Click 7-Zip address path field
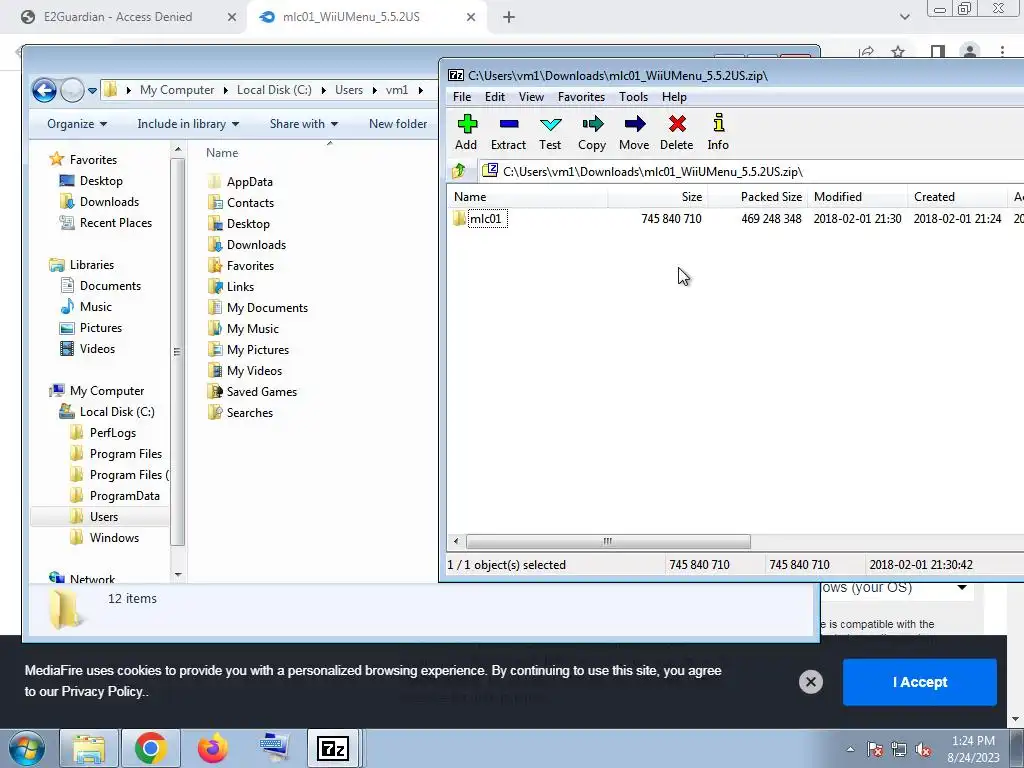The image size is (1024, 768). click(x=751, y=172)
